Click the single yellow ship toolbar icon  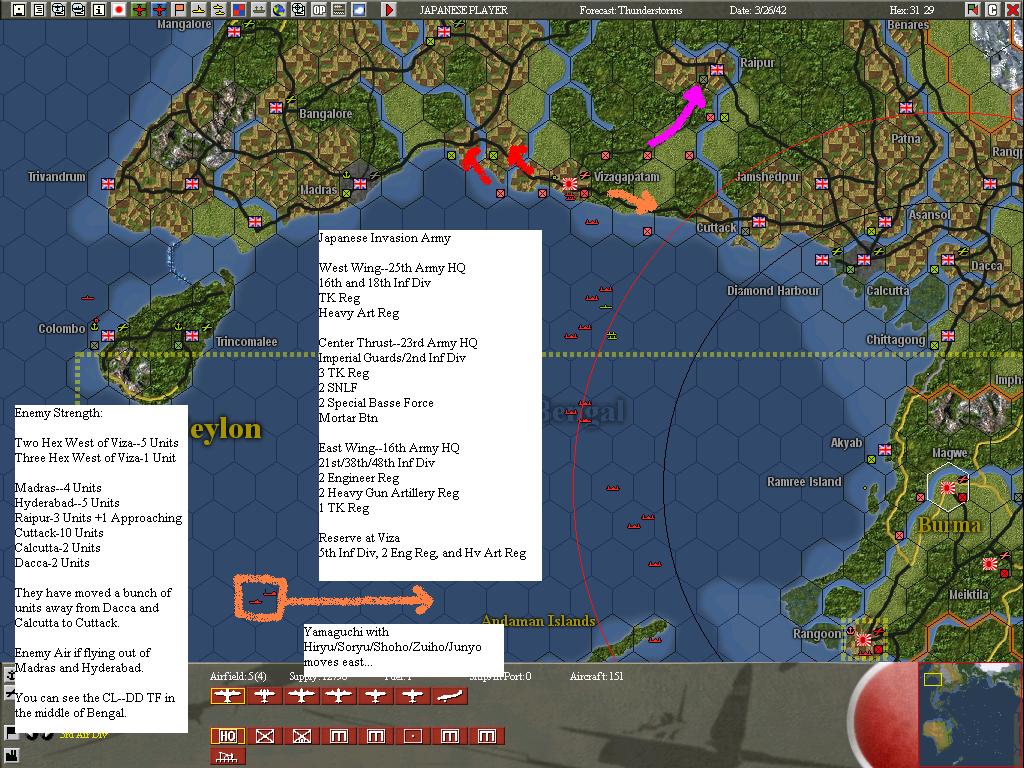pos(199,10)
